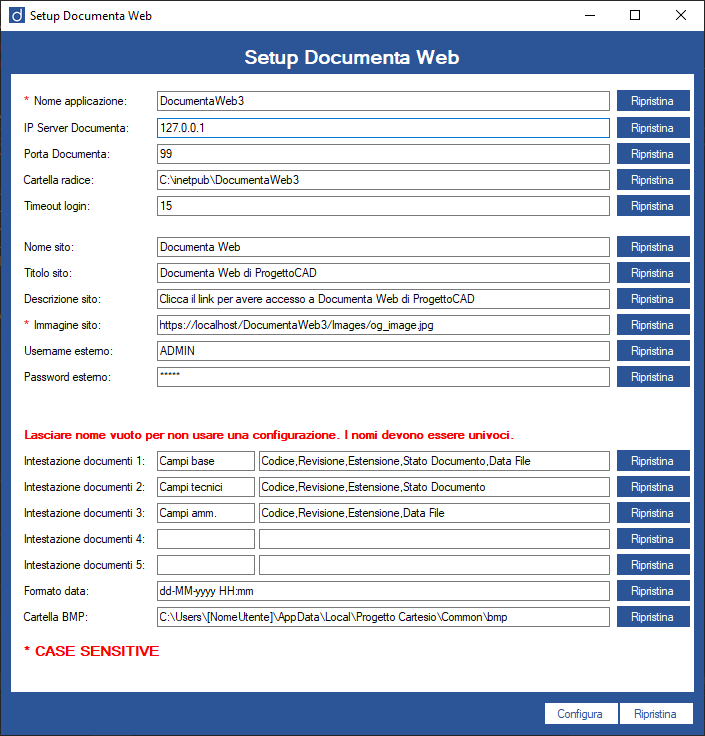Viewport: 705px width, 736px height.
Task: Click the Documenta app icon in title bar
Action: pyautogui.click(x=17, y=15)
